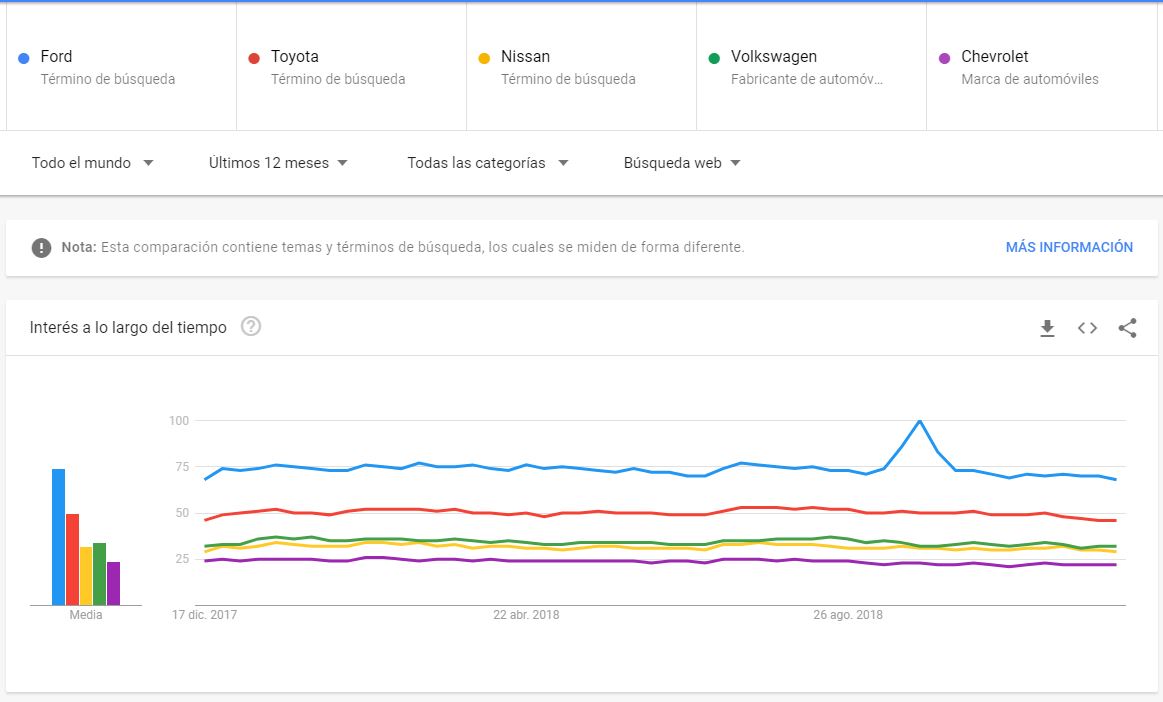This screenshot has width=1163, height=702.
Task: Click the red dot beside Toyota
Action: [254, 58]
